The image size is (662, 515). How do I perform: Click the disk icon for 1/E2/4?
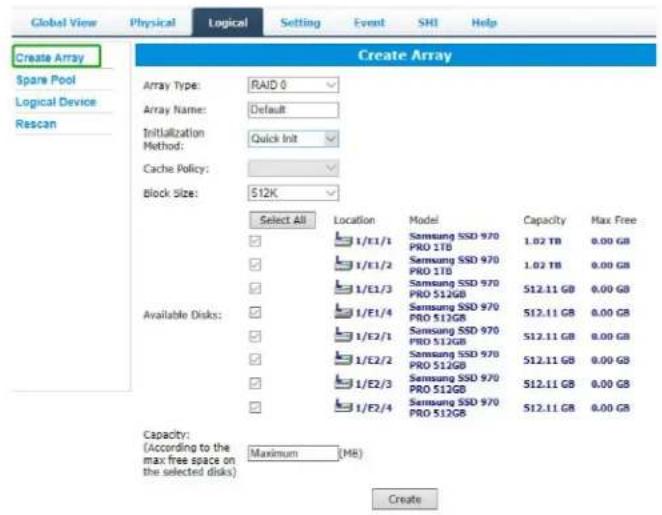coord(343,406)
